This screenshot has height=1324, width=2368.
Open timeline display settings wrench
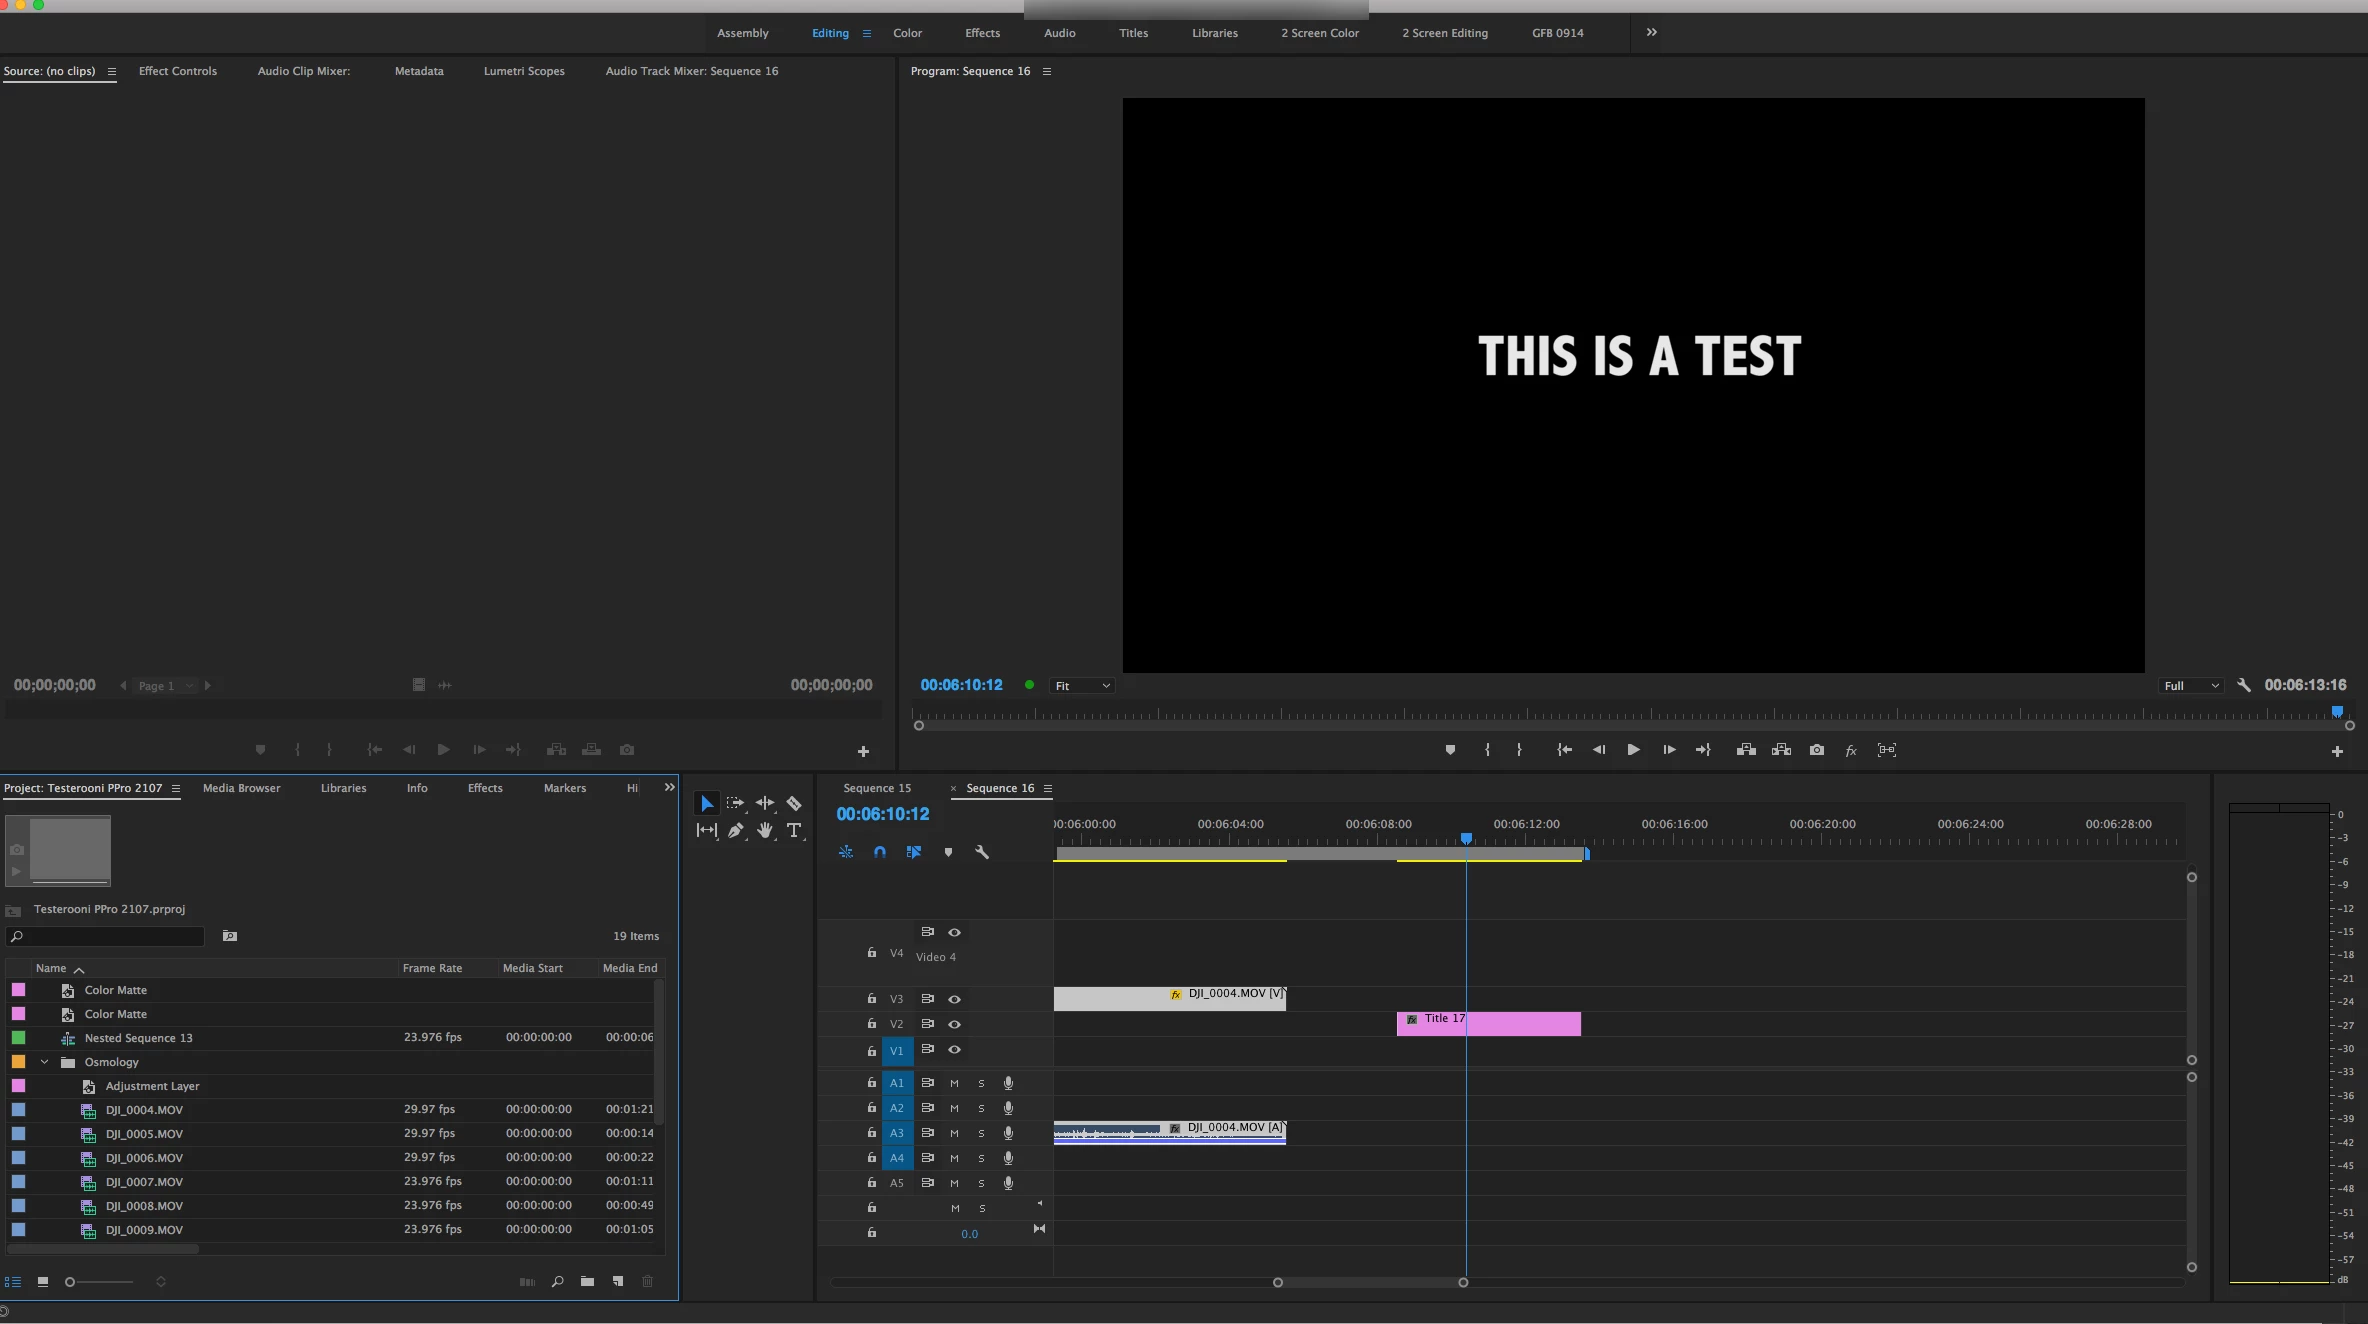tap(982, 852)
